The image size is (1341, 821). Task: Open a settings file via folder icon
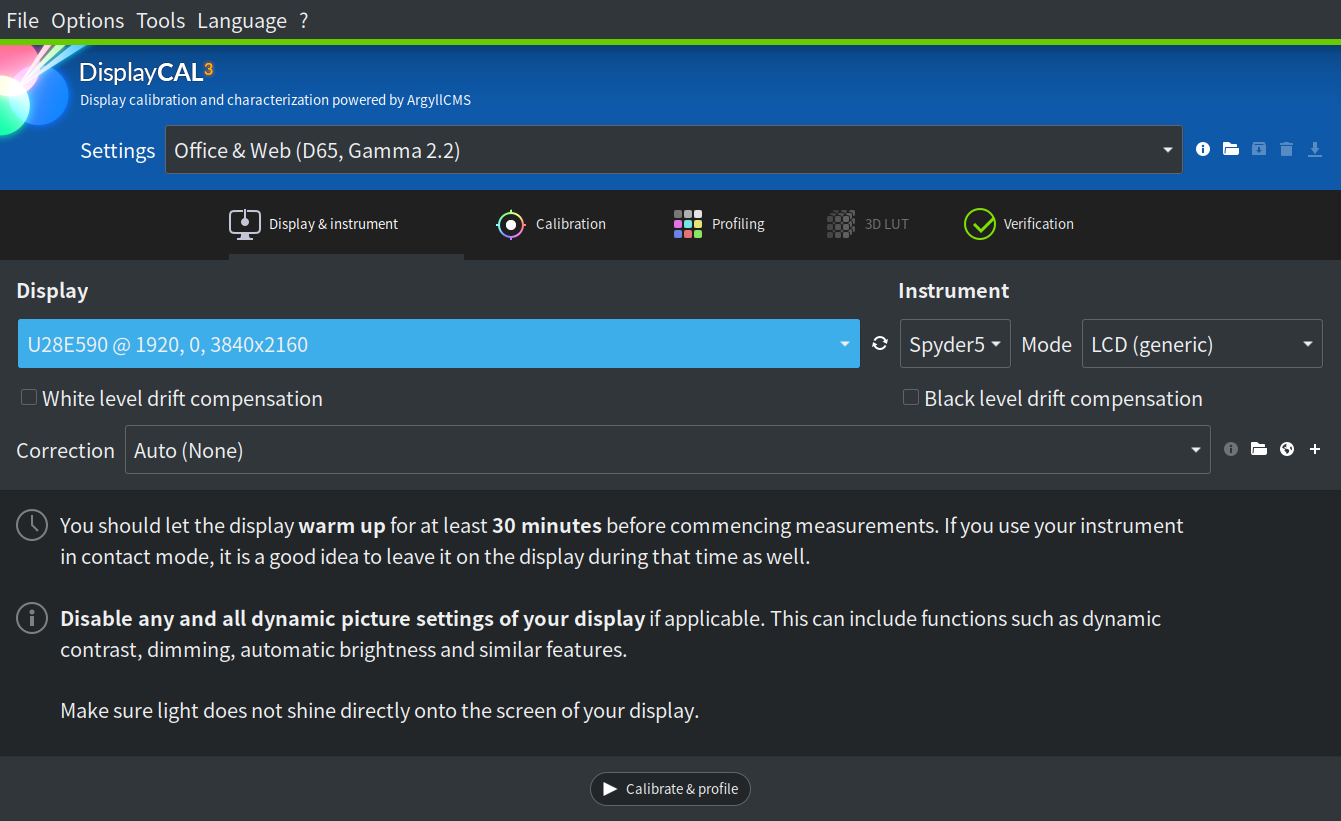1230,148
